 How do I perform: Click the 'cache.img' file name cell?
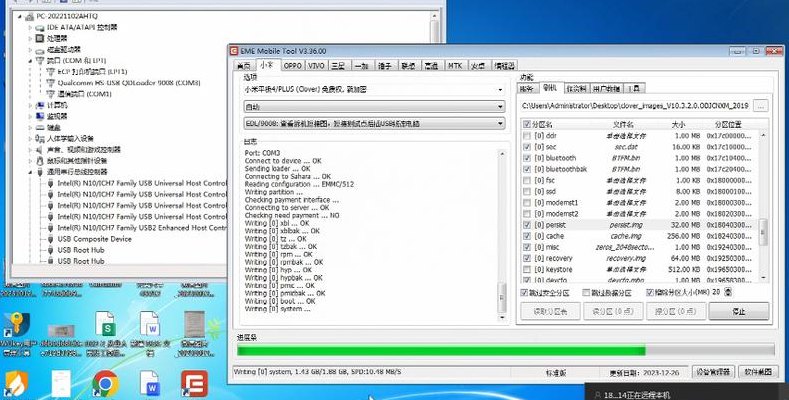pyautogui.click(x=626, y=236)
